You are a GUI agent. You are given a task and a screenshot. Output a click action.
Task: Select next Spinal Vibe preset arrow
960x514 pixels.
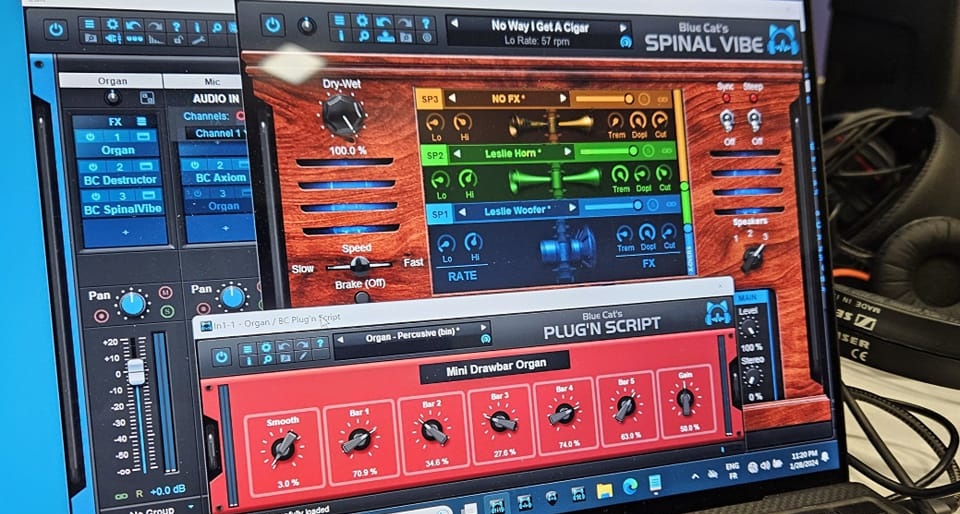(623, 28)
